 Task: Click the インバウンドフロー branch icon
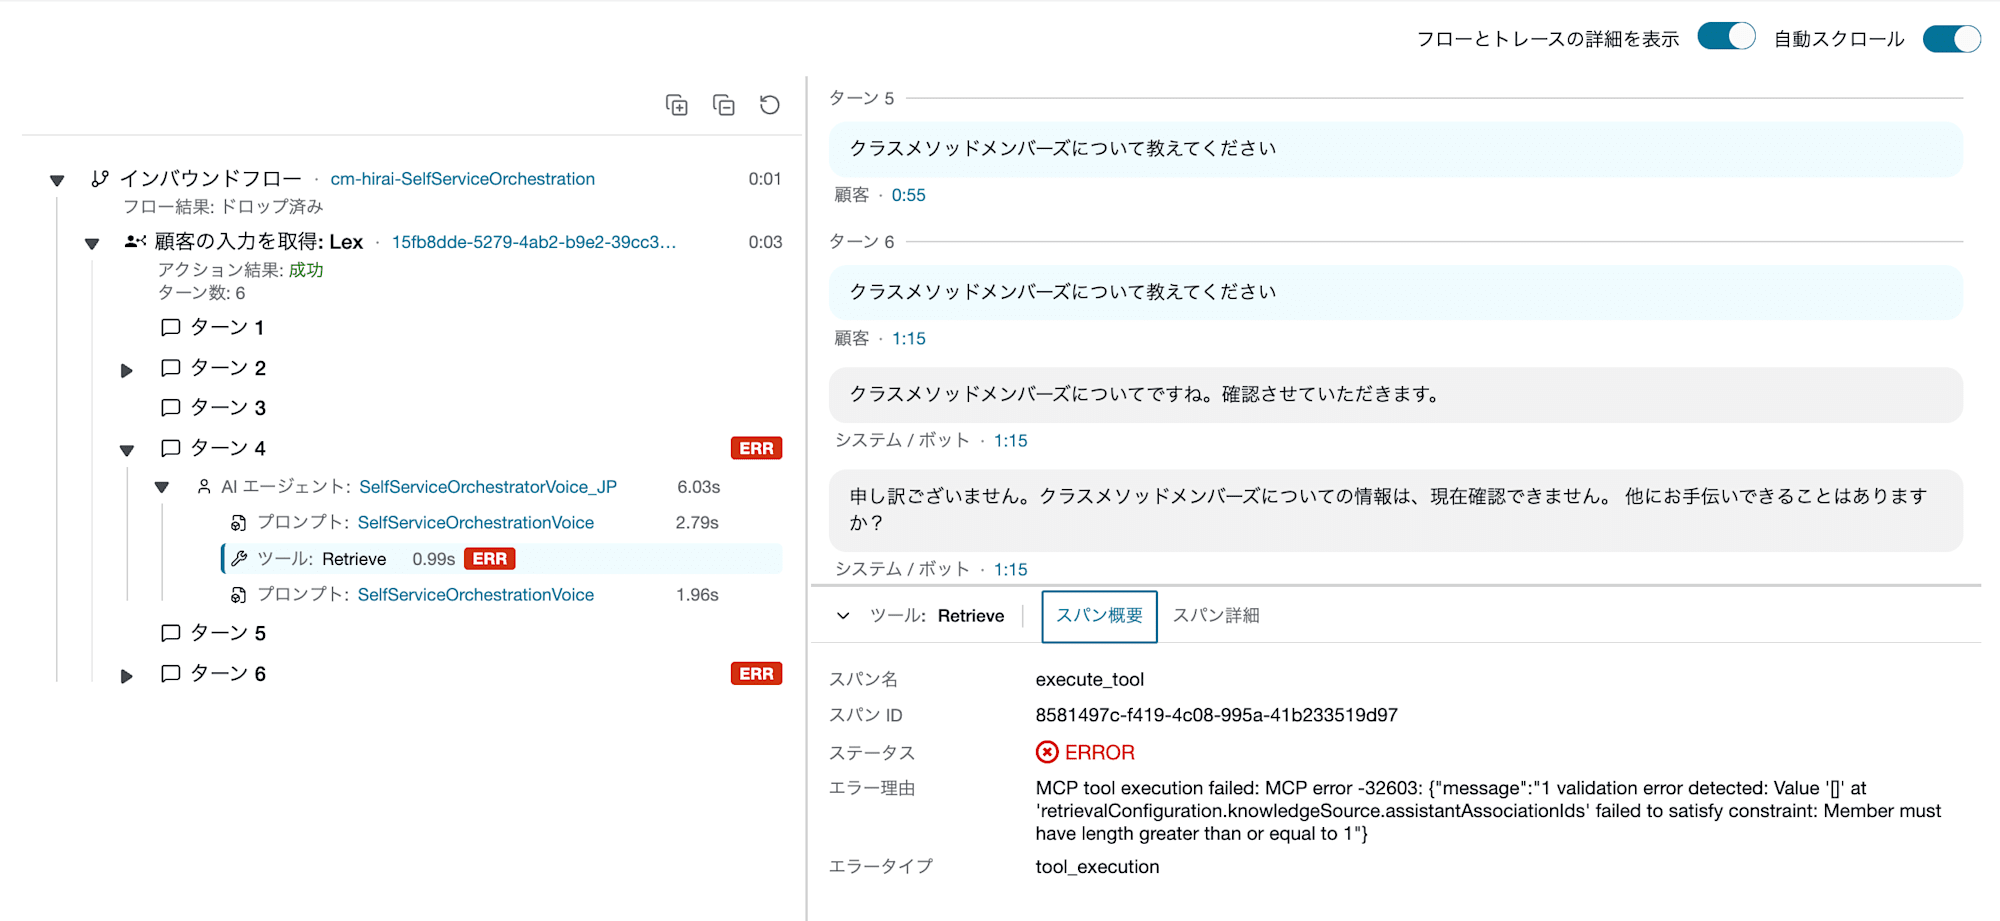click(x=100, y=179)
